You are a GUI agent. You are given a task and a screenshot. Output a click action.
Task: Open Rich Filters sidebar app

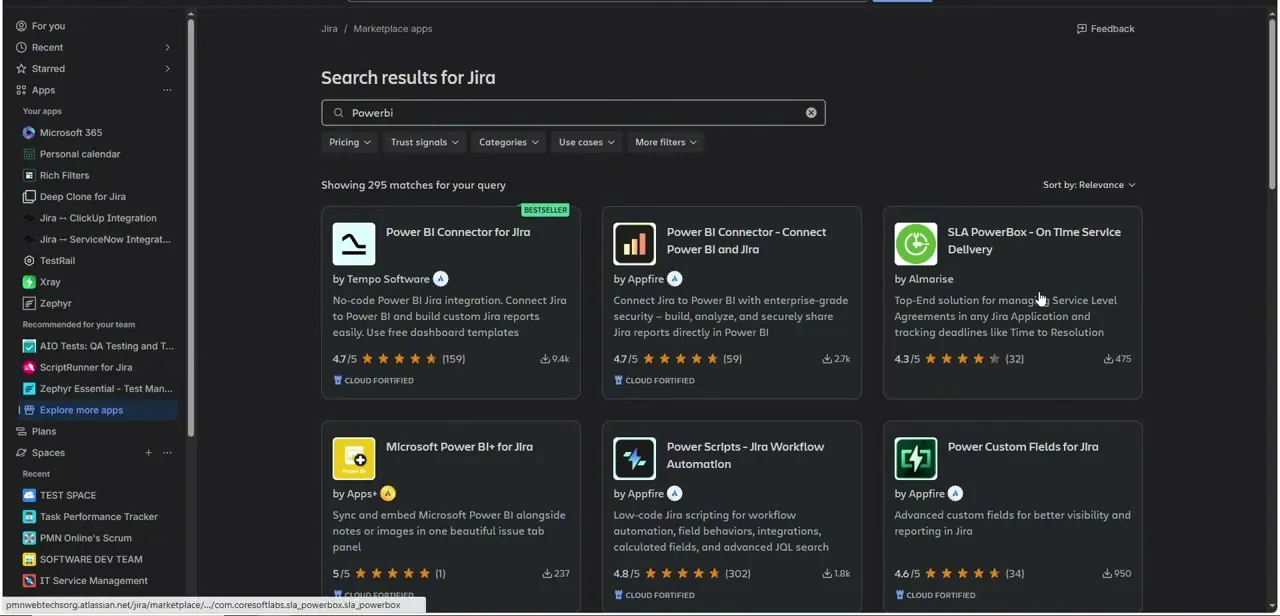tap(64, 175)
